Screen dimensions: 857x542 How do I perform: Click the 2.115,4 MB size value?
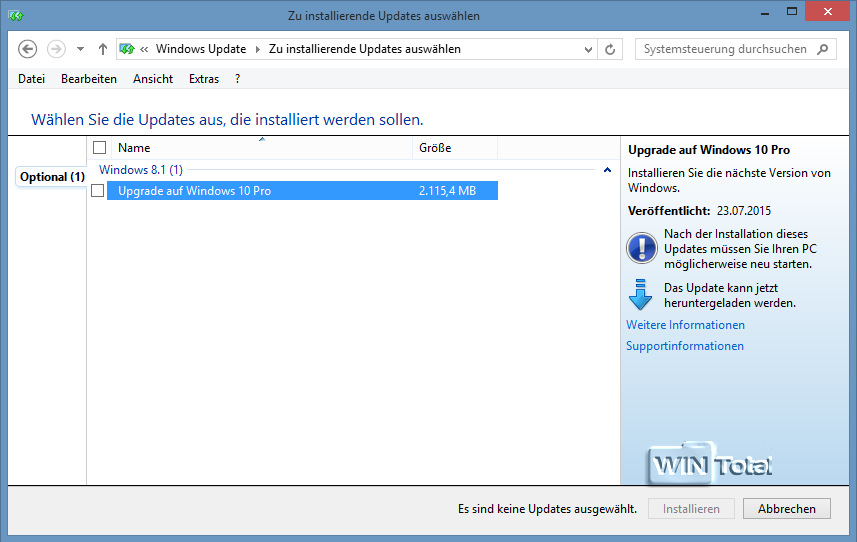pos(448,191)
